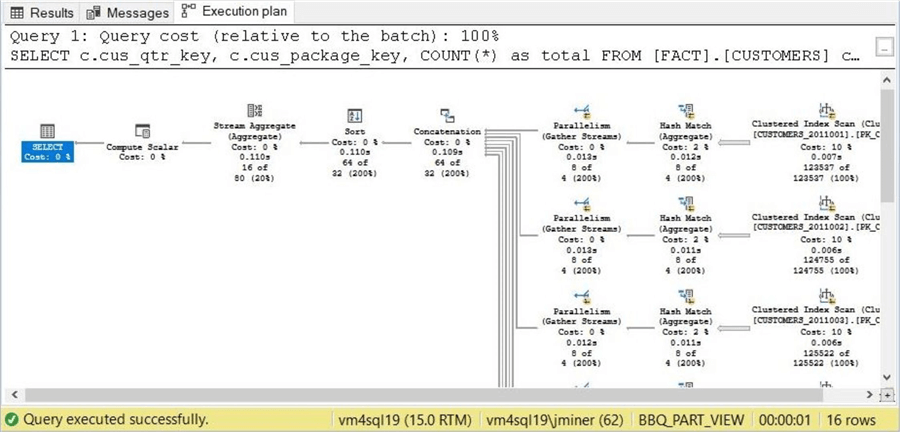The width and height of the screenshot is (900, 432).
Task: Select the Compute Scalar operator icon
Action: (142, 131)
